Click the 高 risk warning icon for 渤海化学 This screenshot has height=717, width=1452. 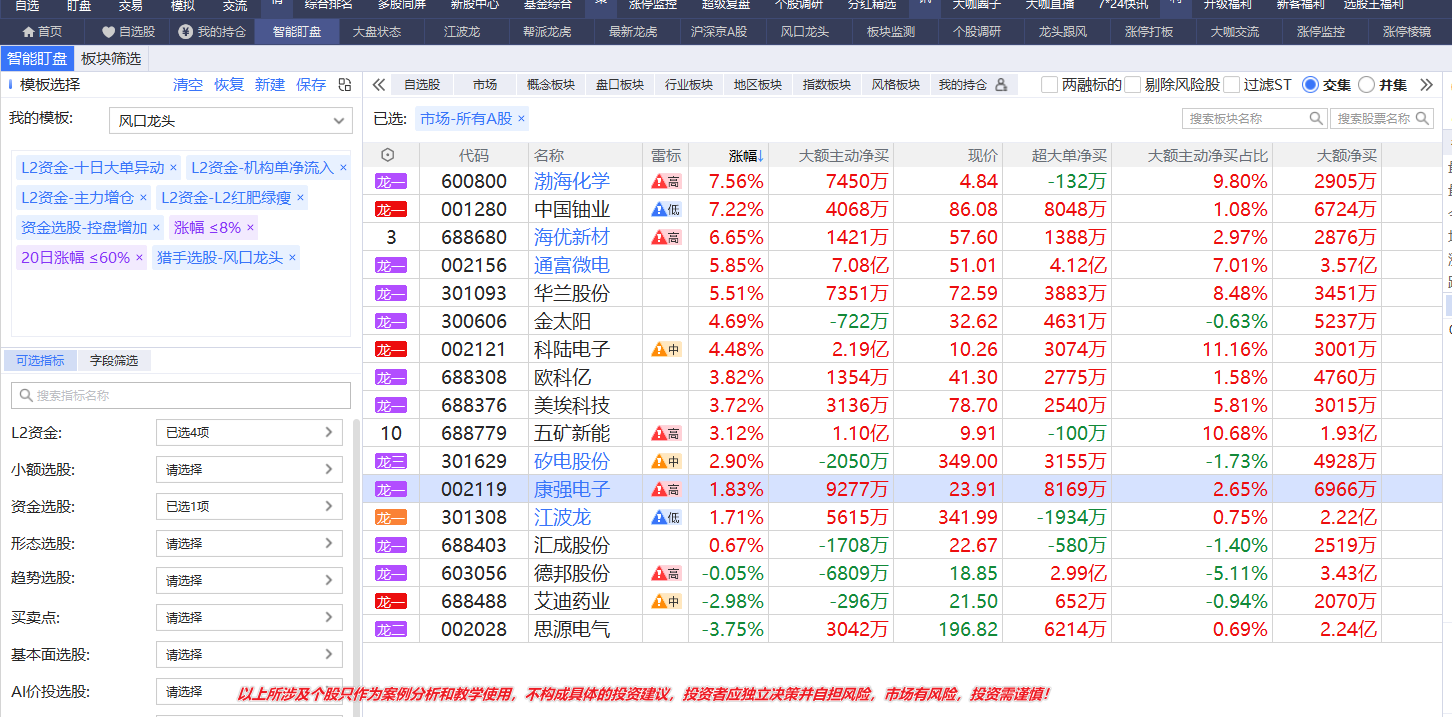click(x=666, y=182)
